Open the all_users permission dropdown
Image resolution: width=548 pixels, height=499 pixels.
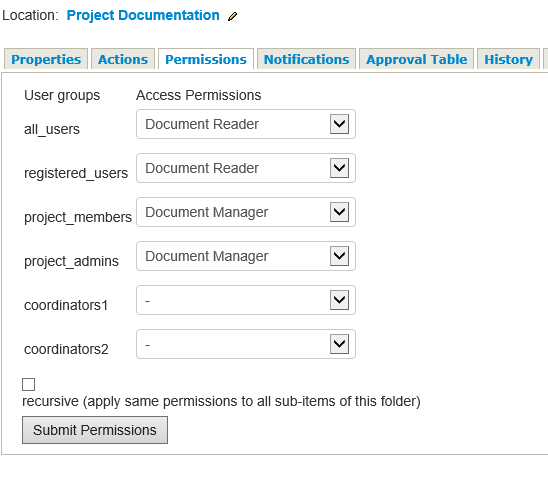[x=246, y=124]
